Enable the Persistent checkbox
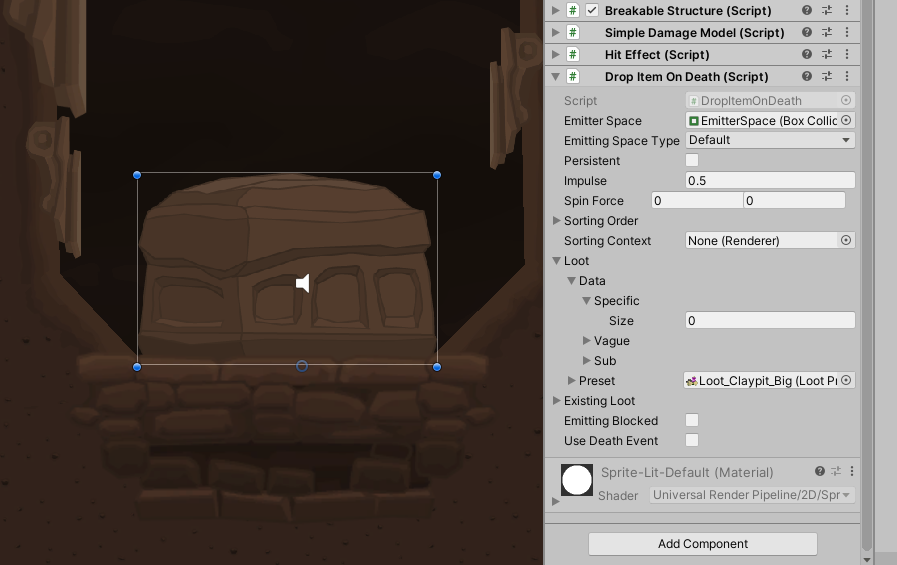Screen dimensions: 897x565 [692, 161]
